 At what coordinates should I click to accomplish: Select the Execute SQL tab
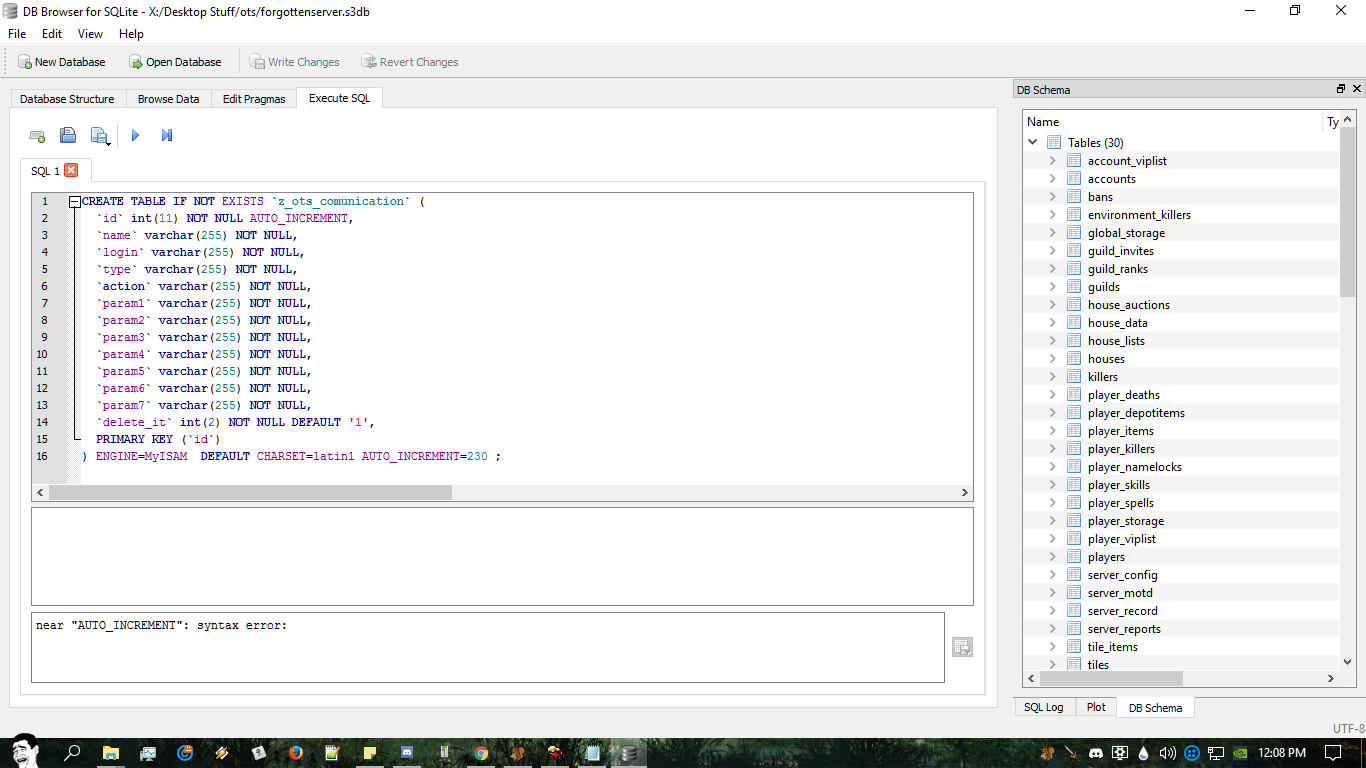(339, 98)
